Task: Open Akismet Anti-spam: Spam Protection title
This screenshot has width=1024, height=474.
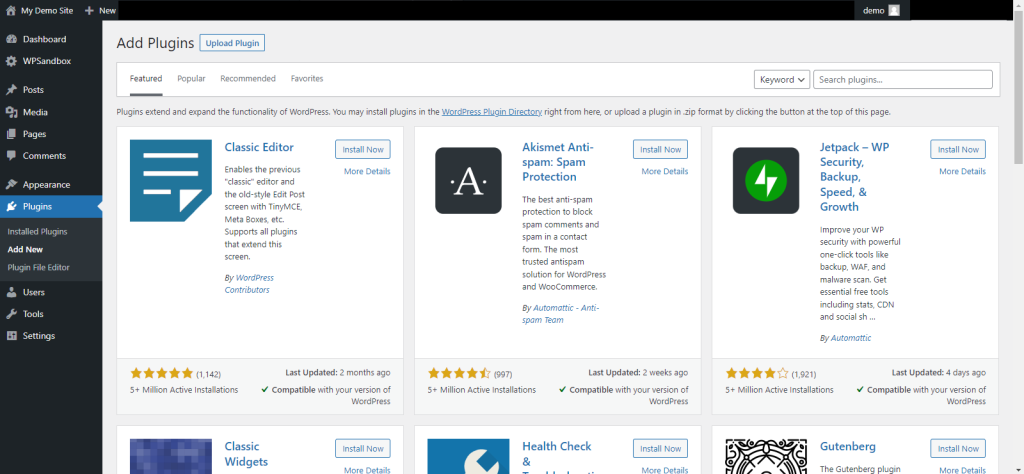Action: click(x=558, y=162)
